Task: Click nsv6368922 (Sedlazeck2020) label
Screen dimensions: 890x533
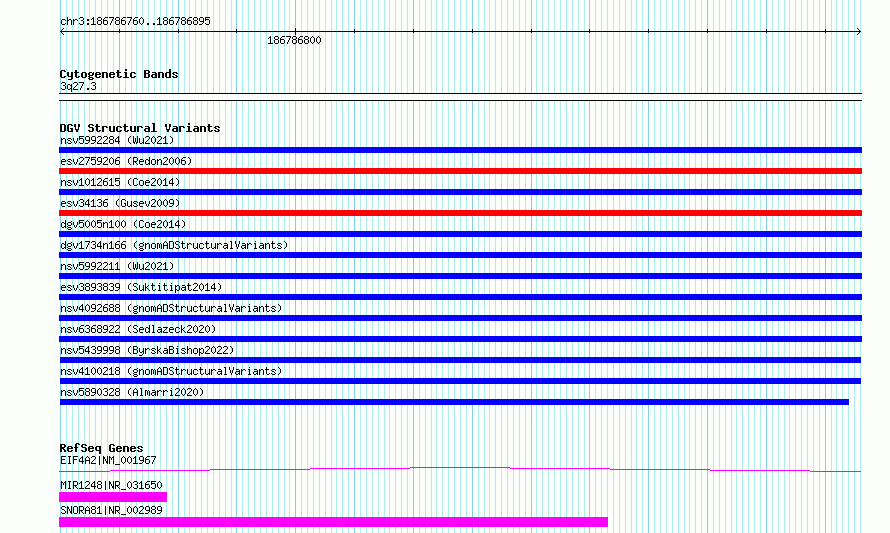Action: tap(138, 329)
